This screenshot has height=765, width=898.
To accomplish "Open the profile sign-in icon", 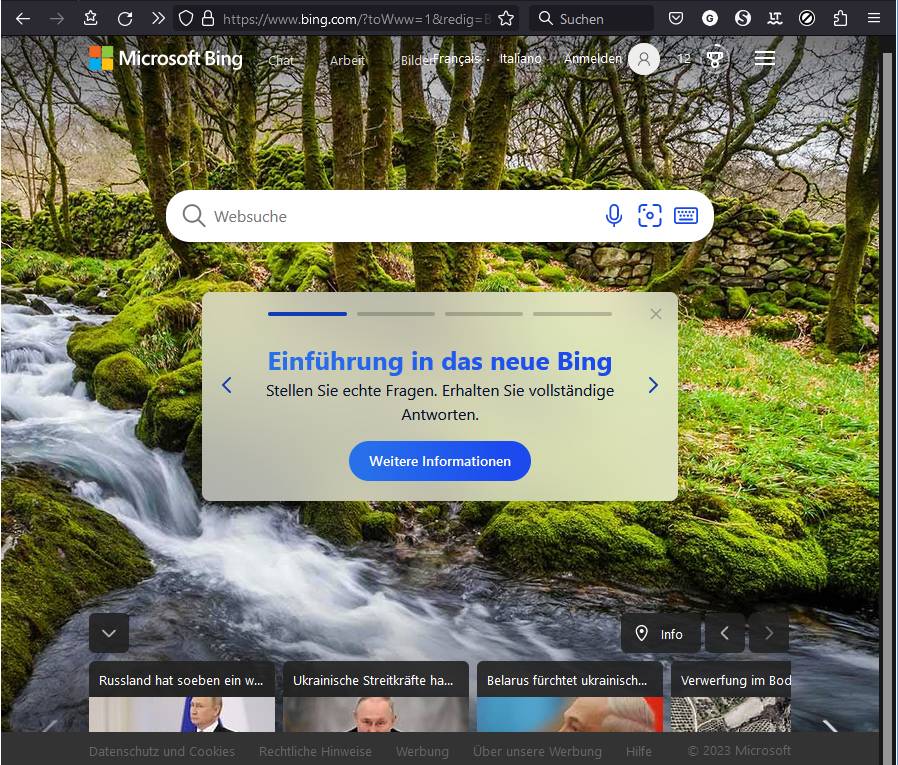I will pos(644,59).
